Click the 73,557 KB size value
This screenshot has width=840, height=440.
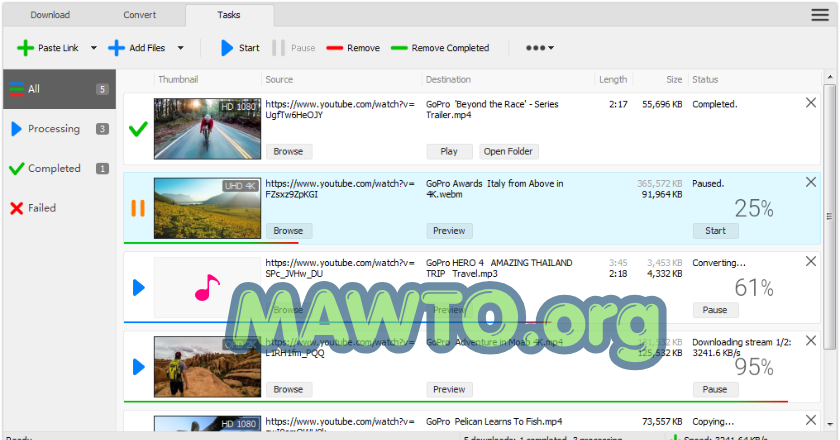click(662, 422)
